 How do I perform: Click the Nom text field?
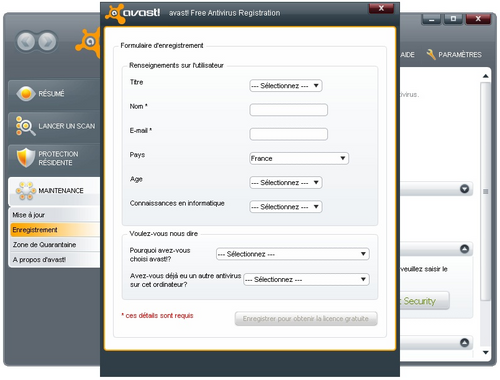288,110
